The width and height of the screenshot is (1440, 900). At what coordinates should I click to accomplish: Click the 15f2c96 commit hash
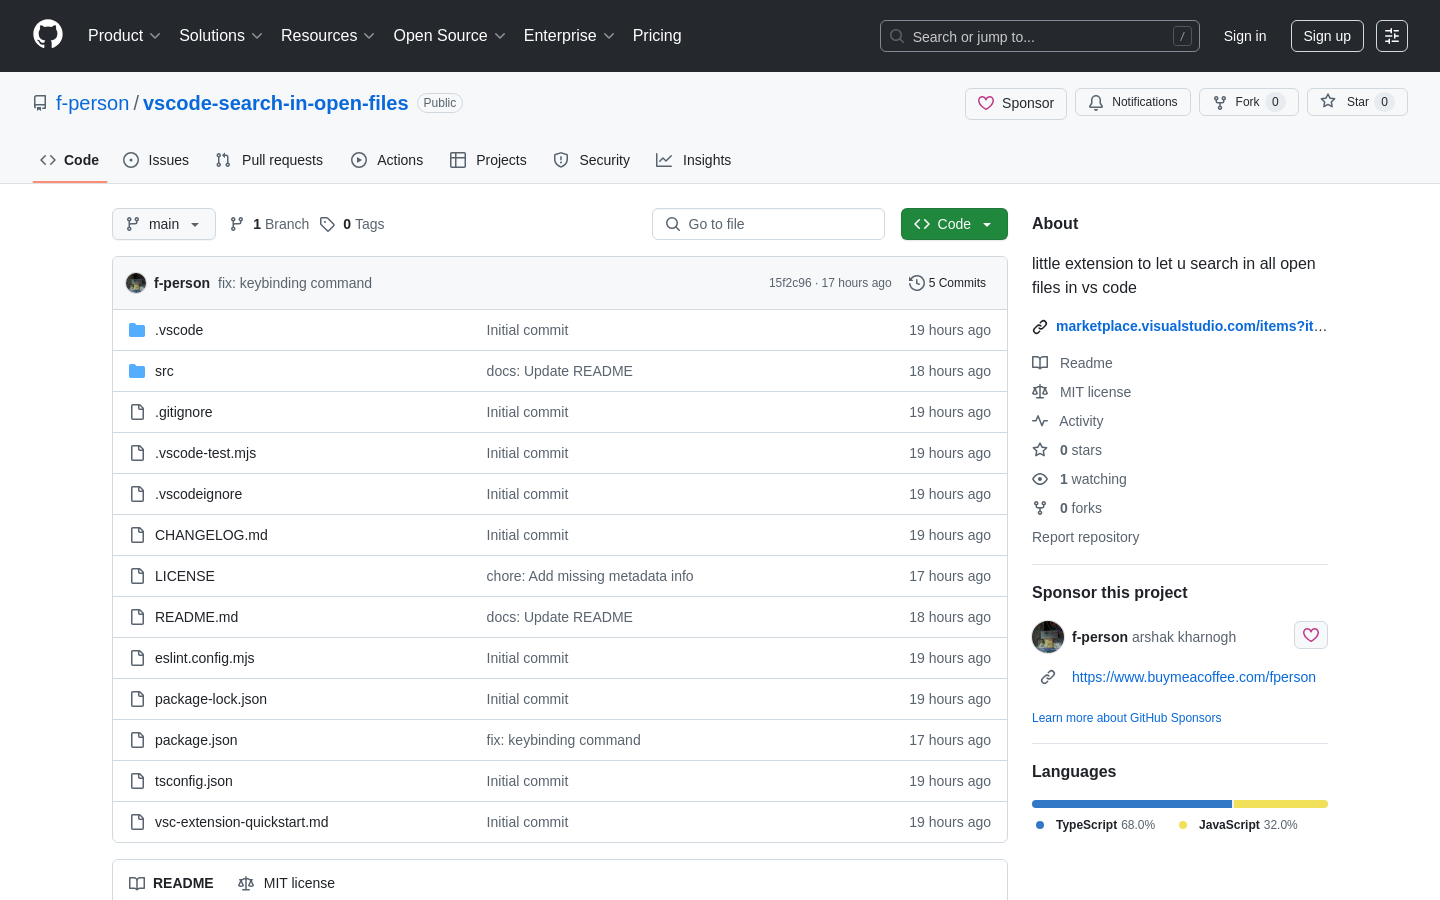[790, 283]
